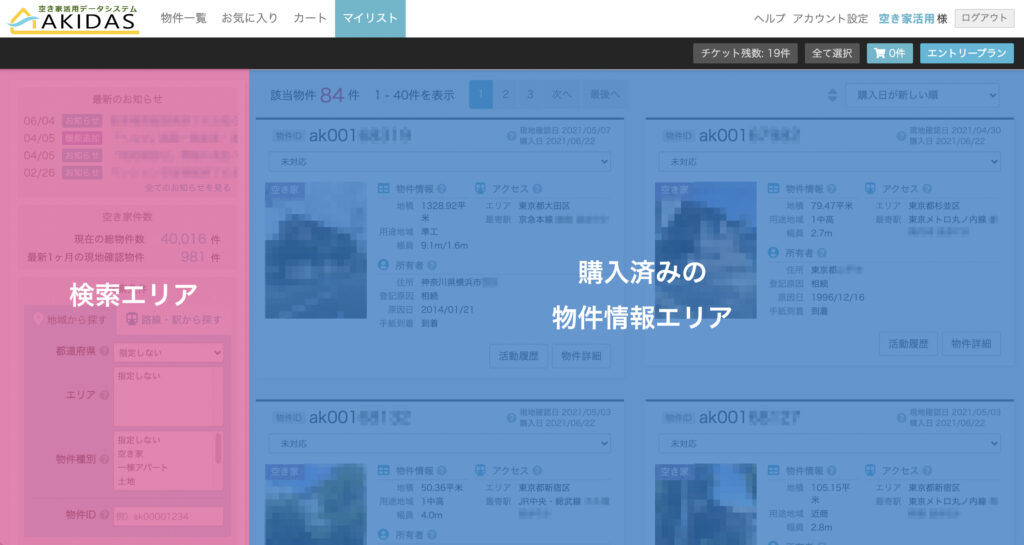Click the train access icon in the 杉並区 card
This screenshot has height=545, width=1024.
pyautogui.click(x=870, y=189)
